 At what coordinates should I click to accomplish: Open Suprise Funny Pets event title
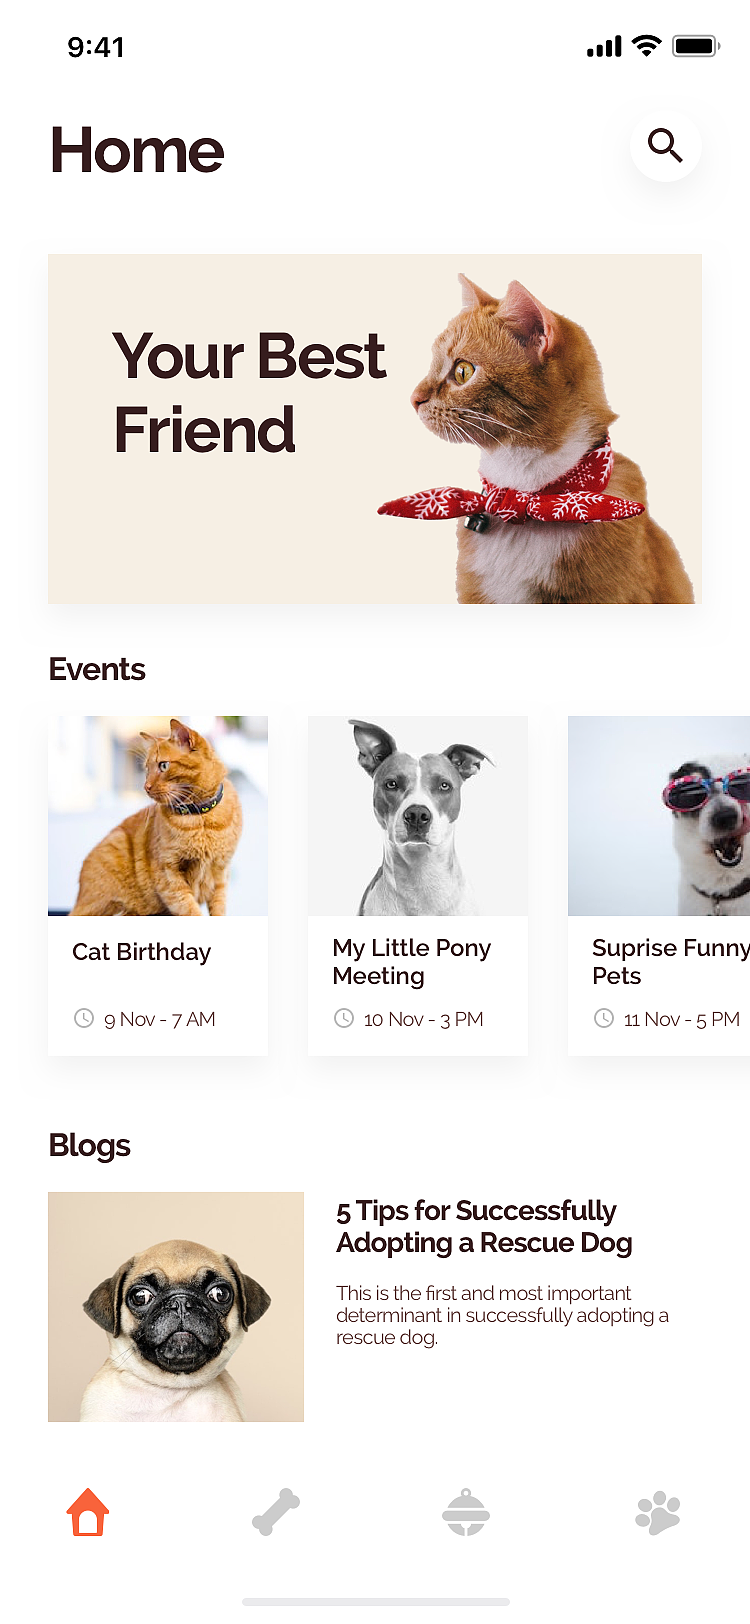(670, 961)
